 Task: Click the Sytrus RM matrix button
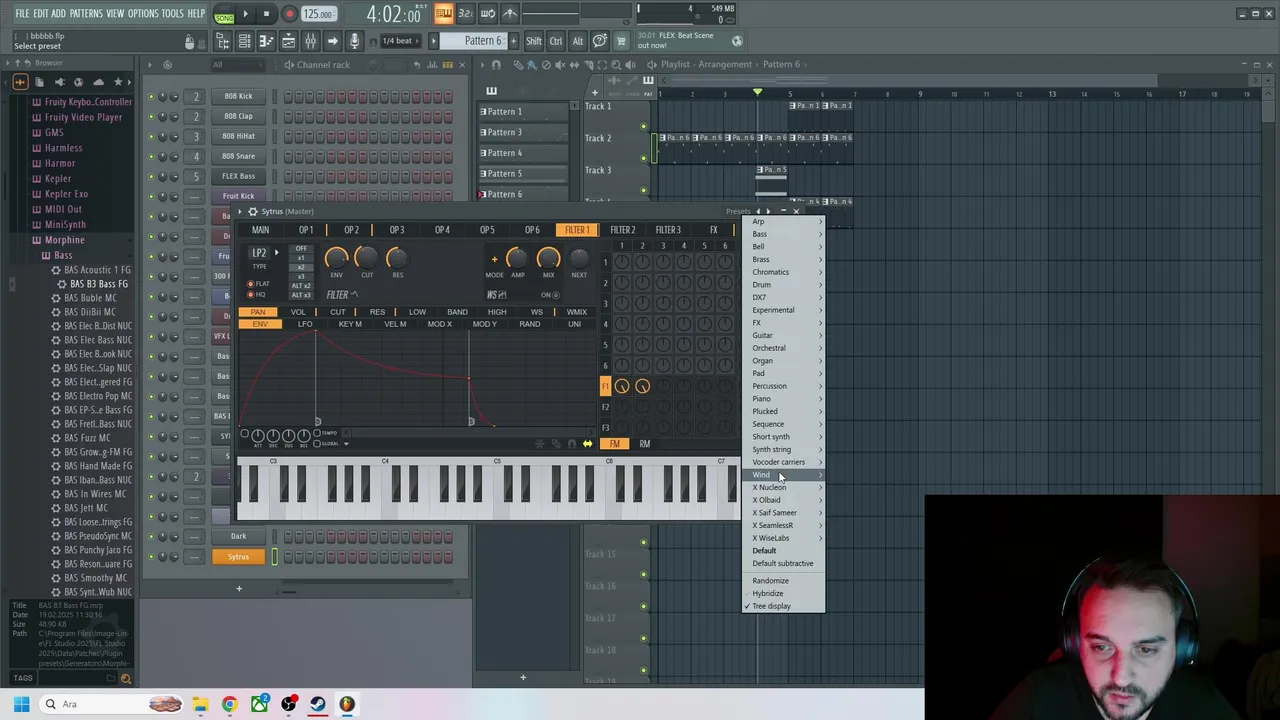tap(644, 444)
